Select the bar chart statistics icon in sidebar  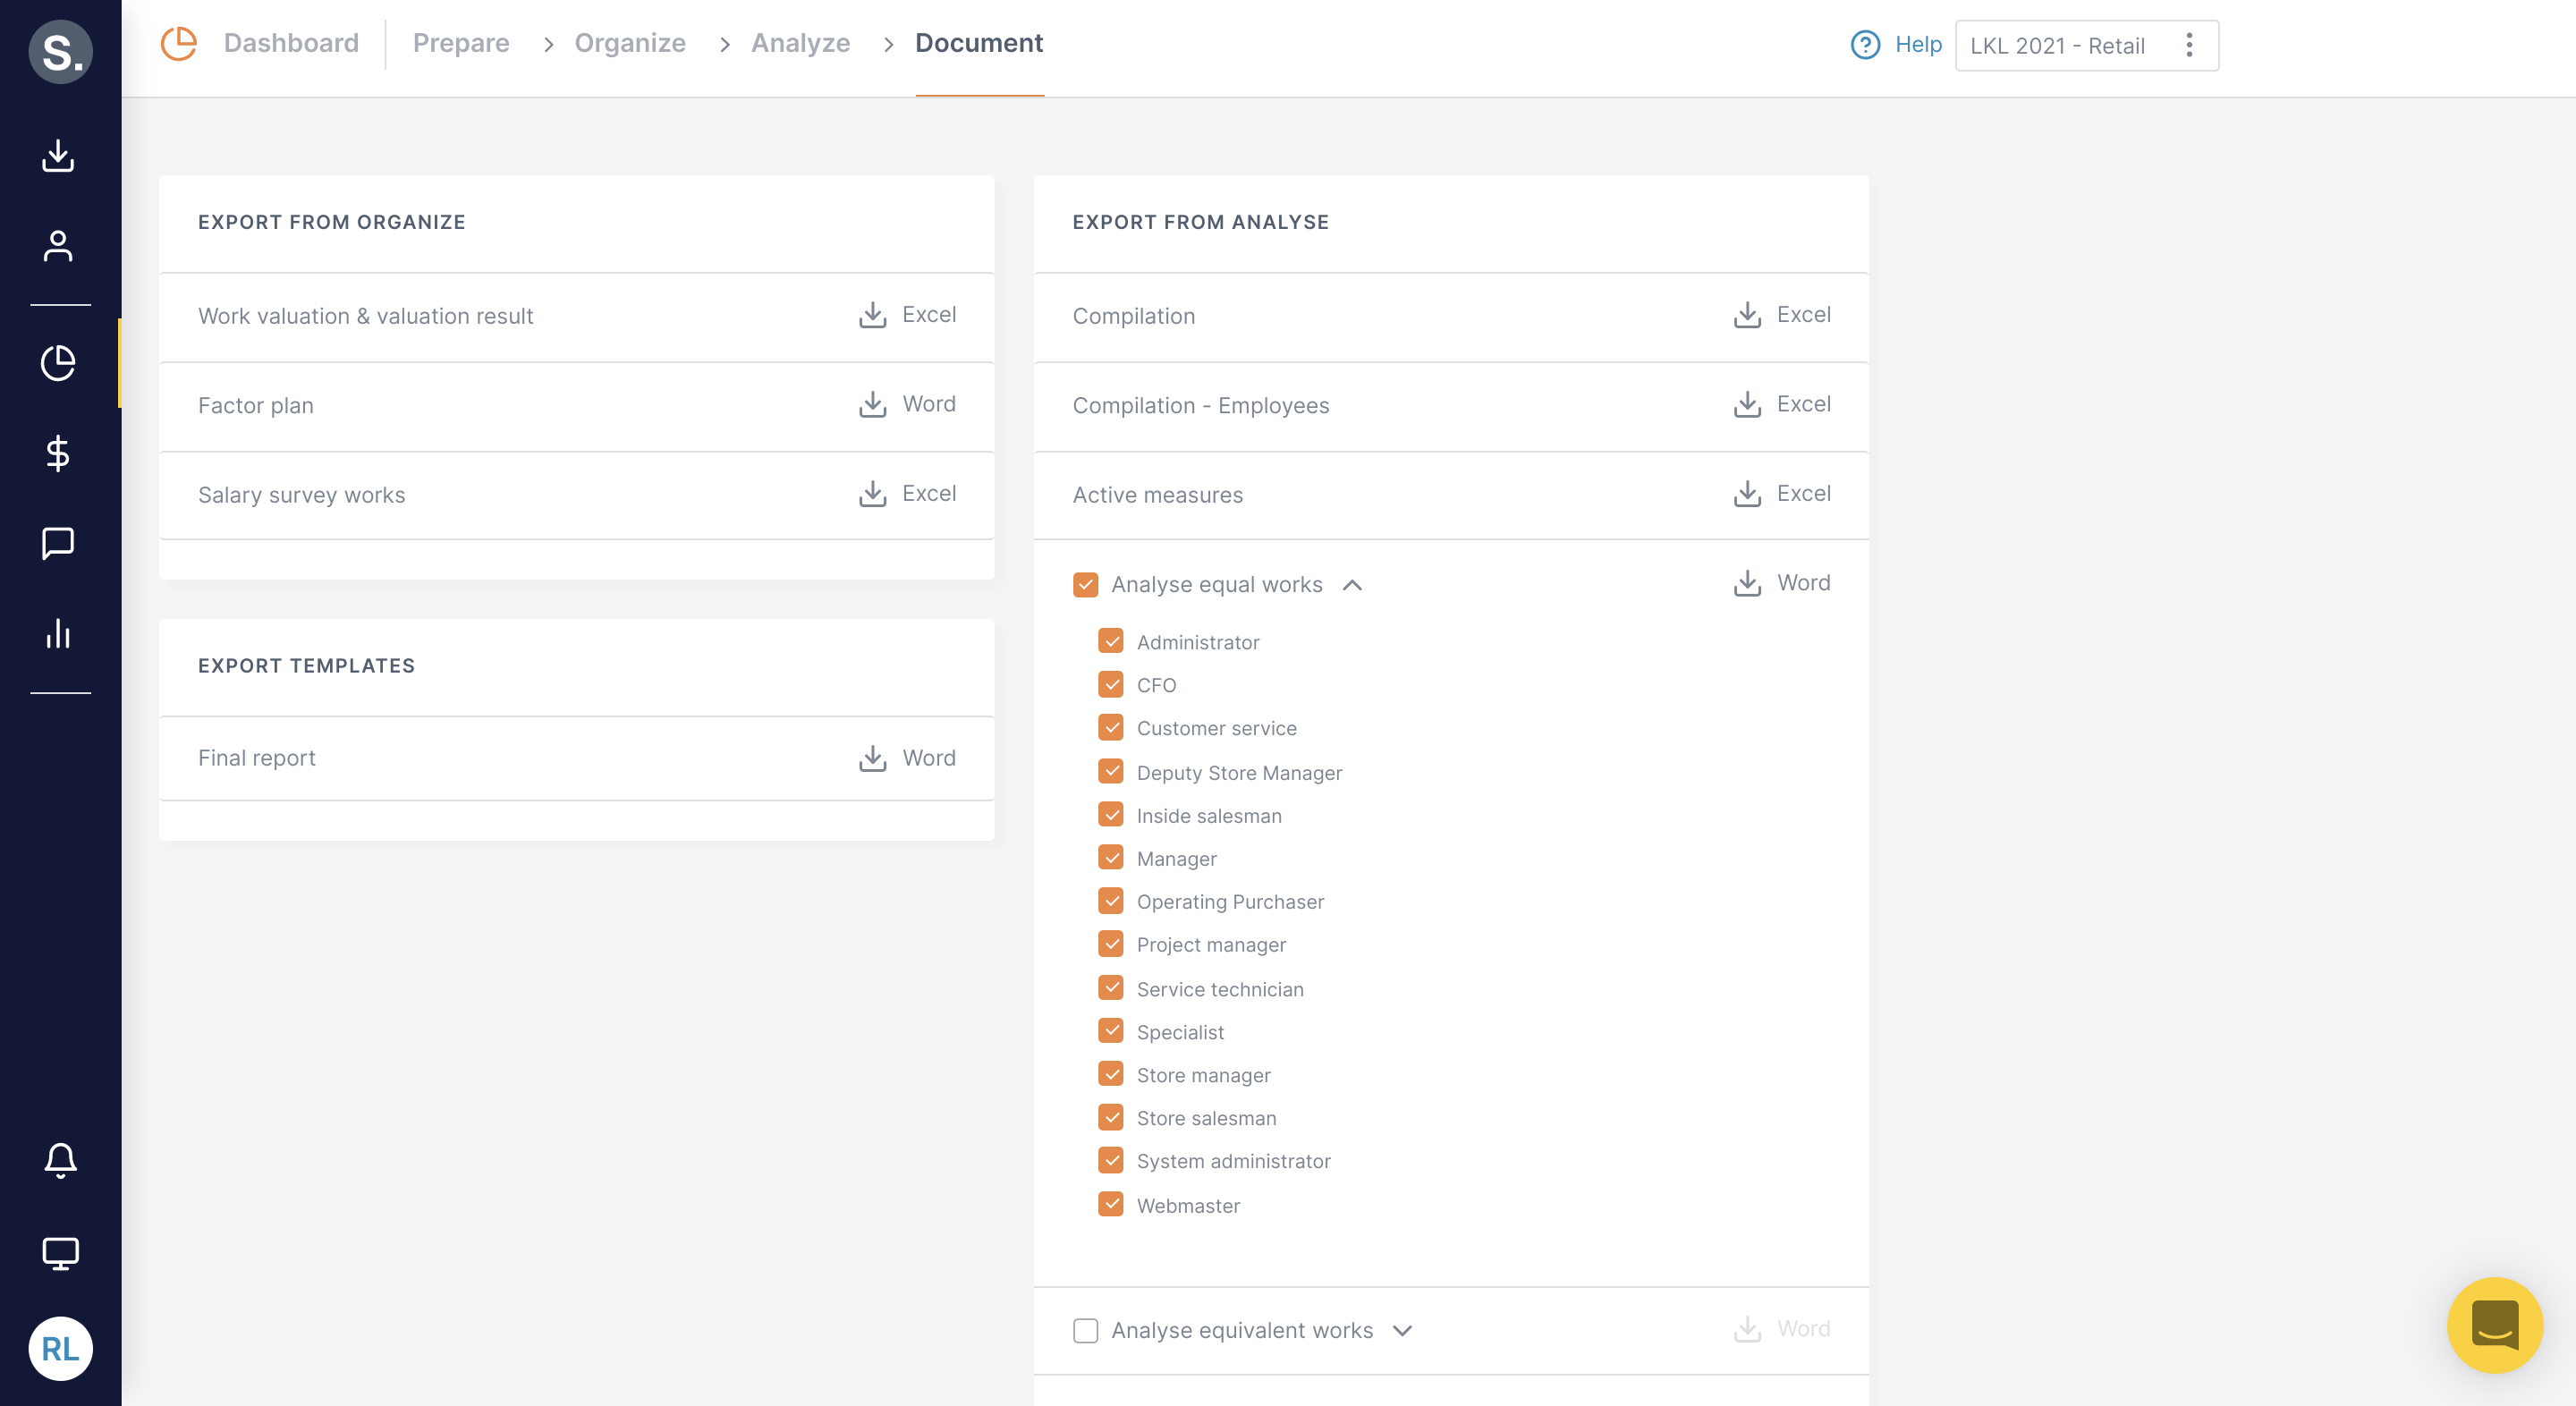coord(59,635)
